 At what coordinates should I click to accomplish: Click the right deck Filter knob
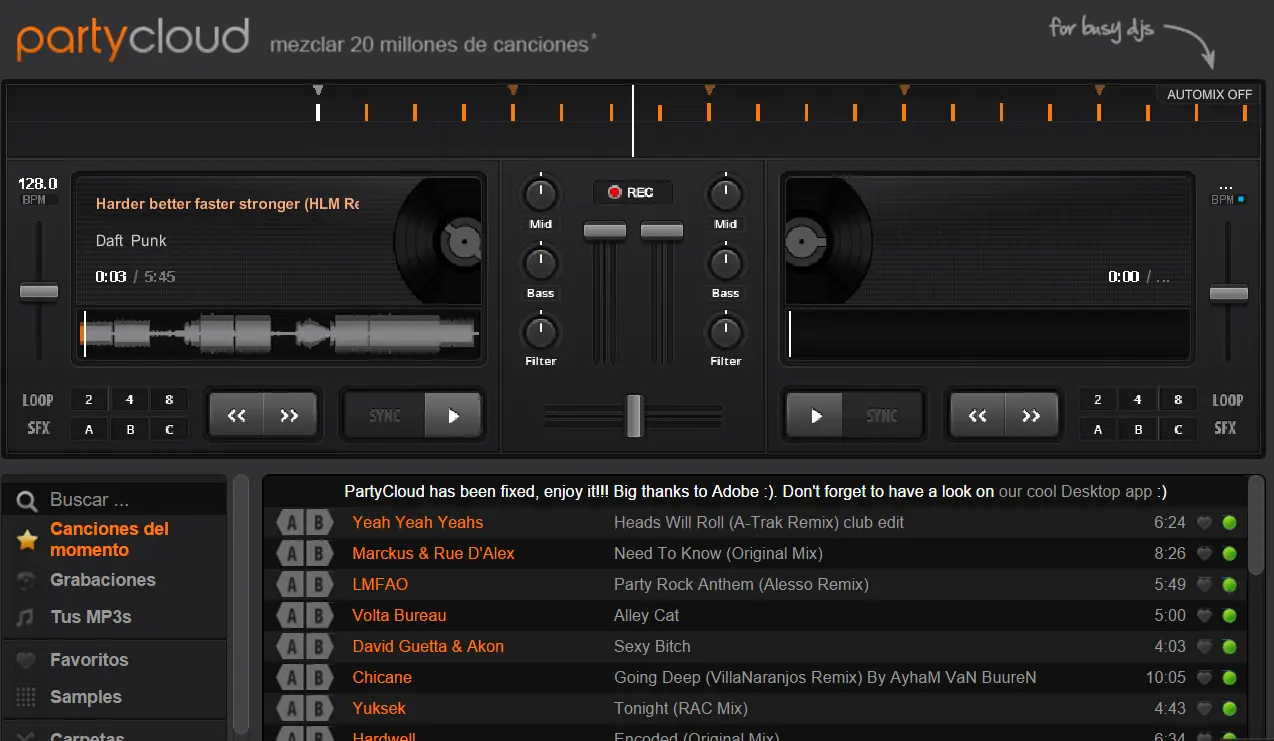pyautogui.click(x=725, y=331)
